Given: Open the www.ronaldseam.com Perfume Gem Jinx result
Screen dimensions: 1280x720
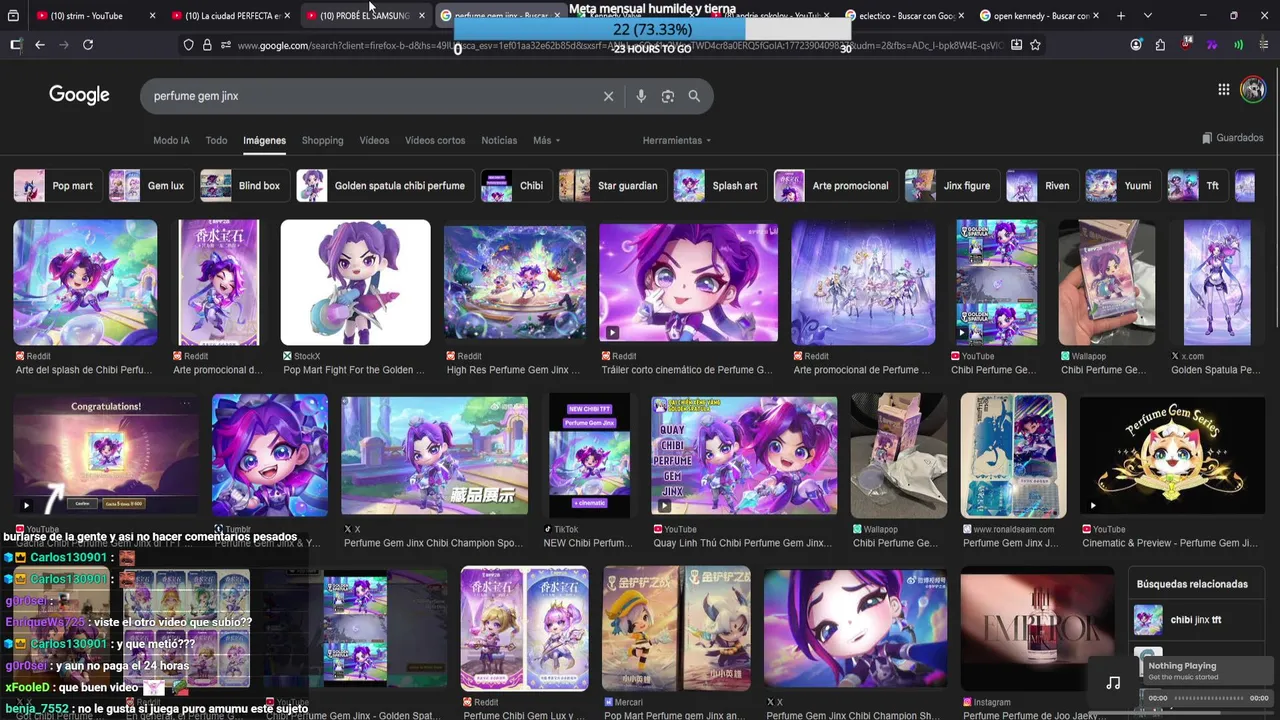Looking at the screenshot, I should 1013,456.
